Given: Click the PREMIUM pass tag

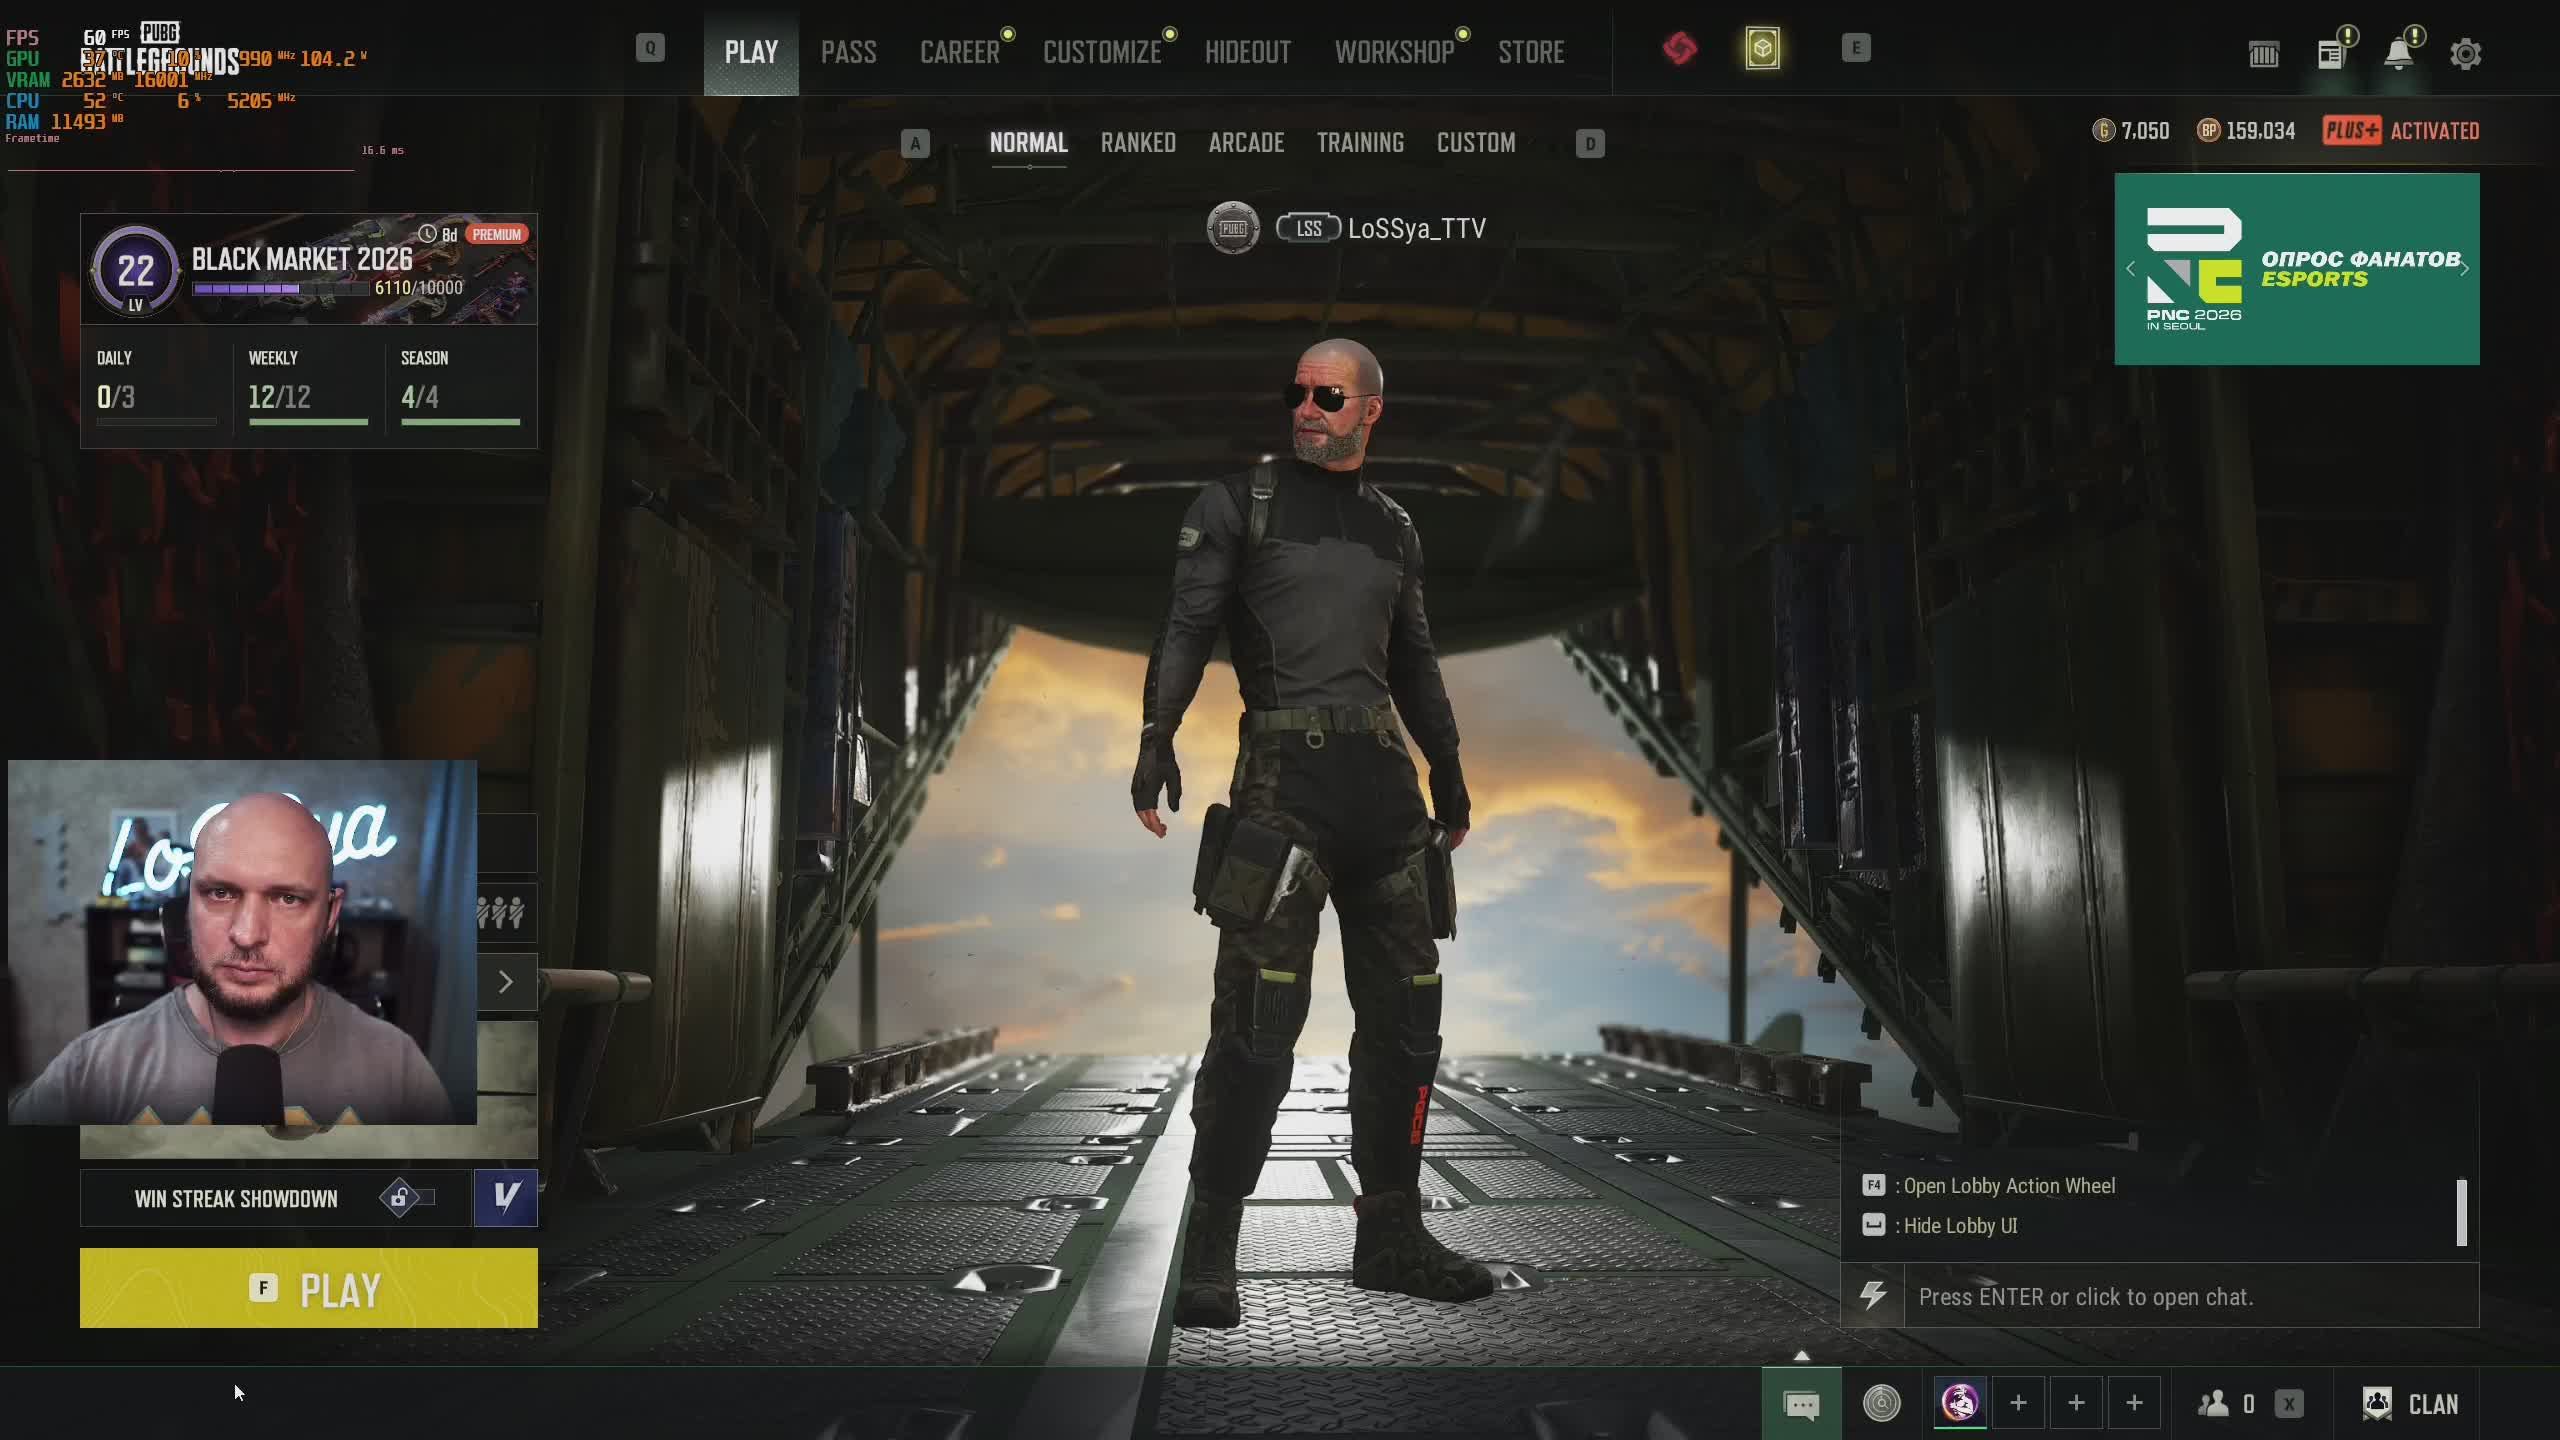Looking at the screenshot, I should (x=497, y=234).
